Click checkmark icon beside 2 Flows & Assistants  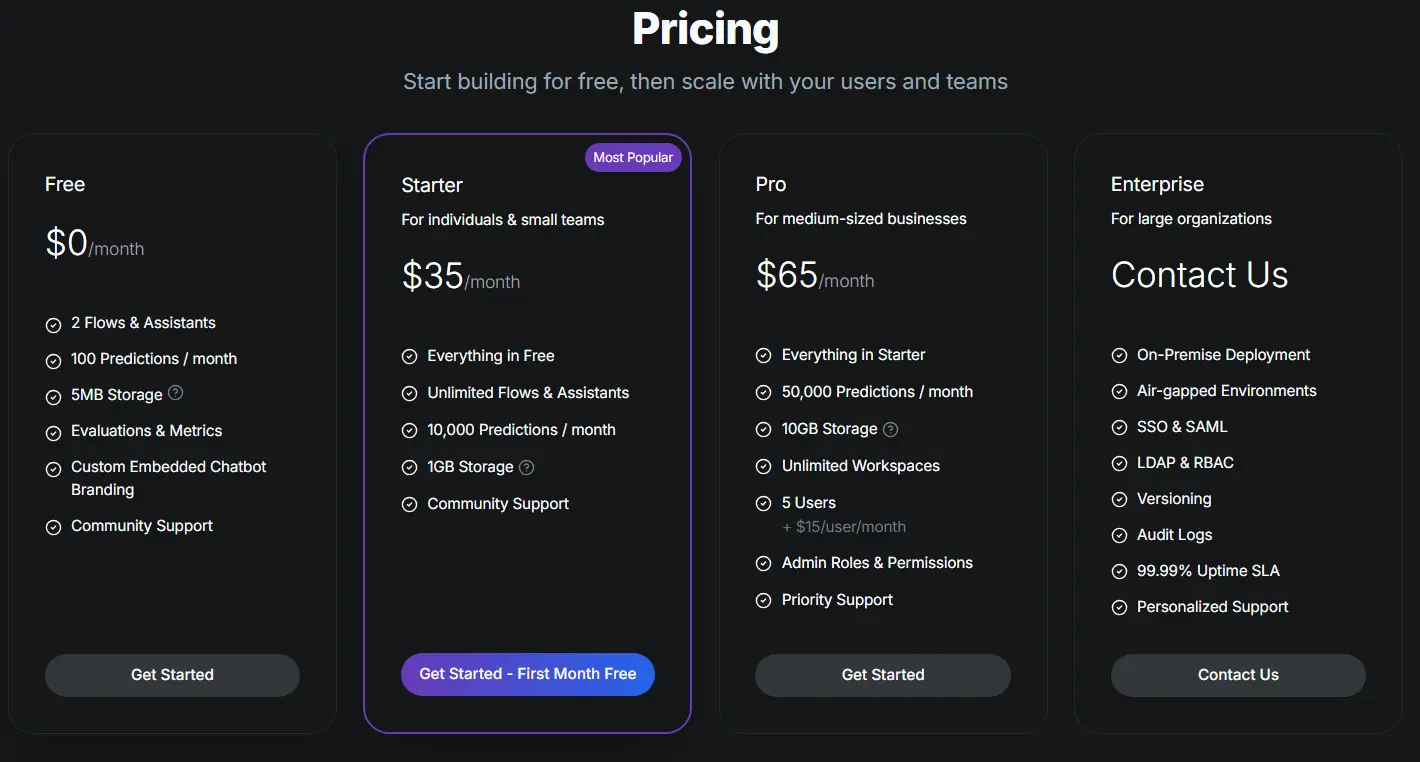[54, 324]
